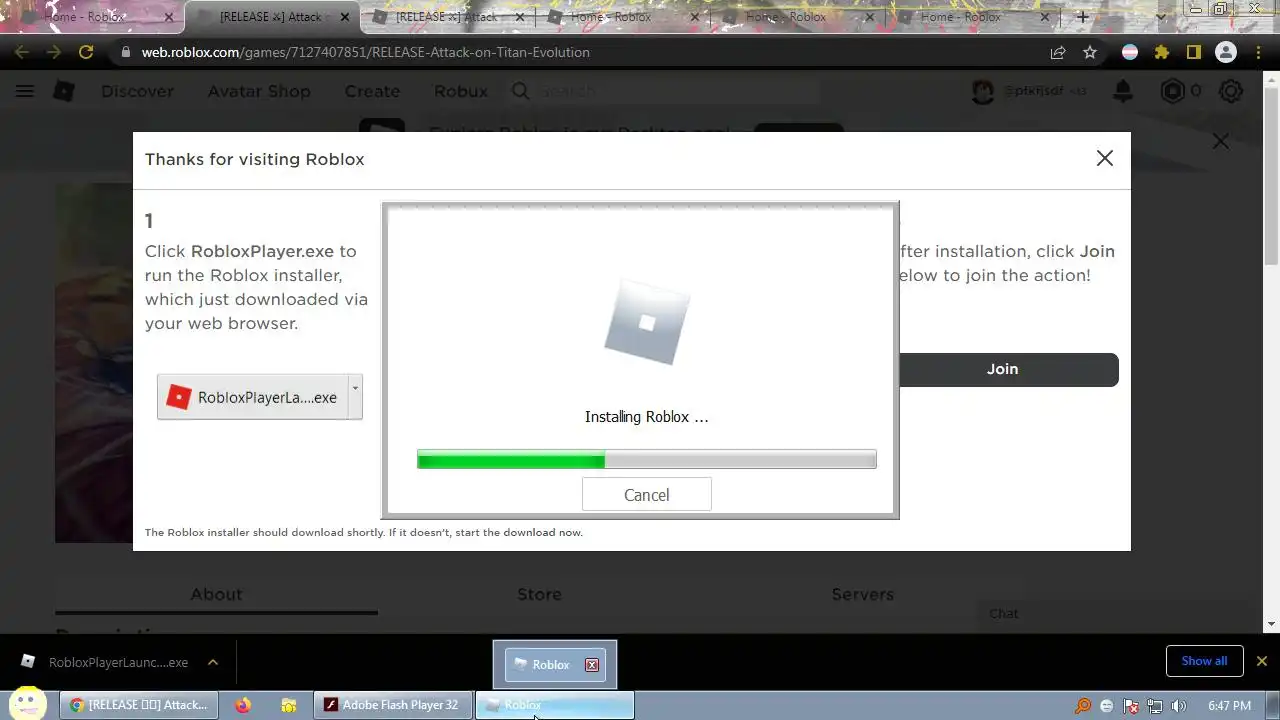The image size is (1280, 720).
Task: Close the Thanks for visiting Roblox dialog
Action: click(x=1104, y=158)
